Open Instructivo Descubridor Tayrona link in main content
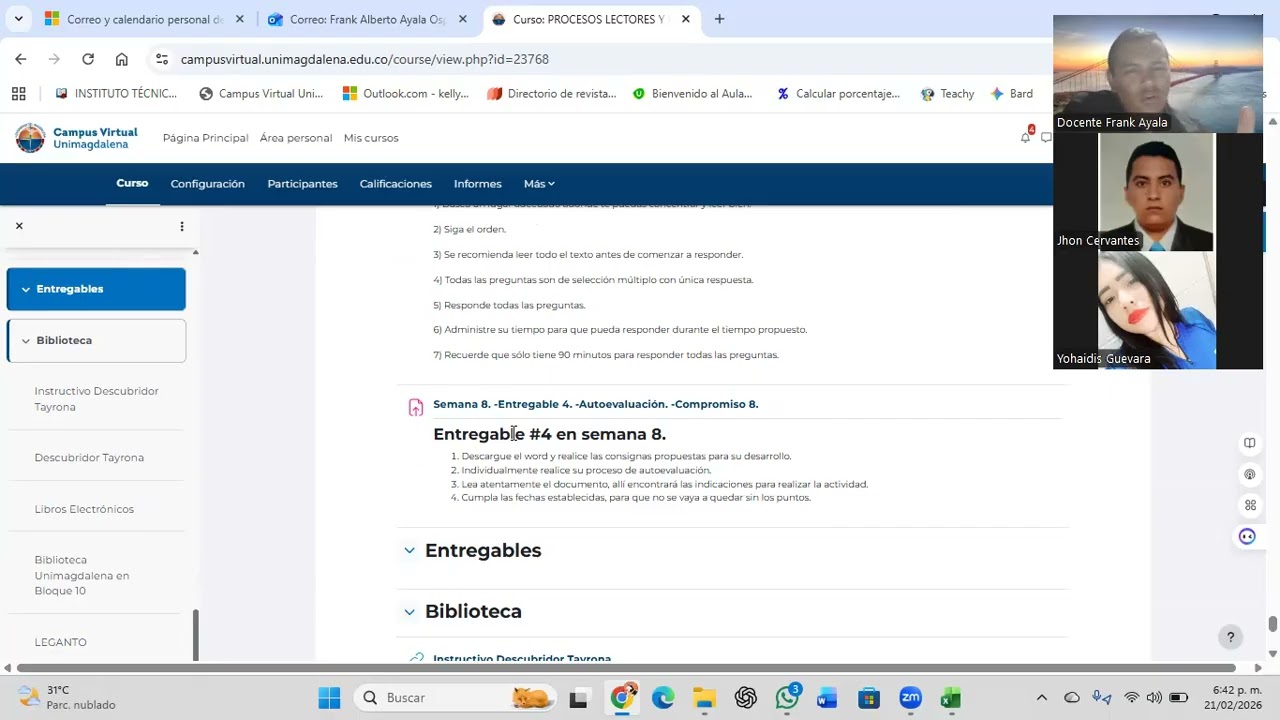This screenshot has height=720, width=1280. pos(522,657)
